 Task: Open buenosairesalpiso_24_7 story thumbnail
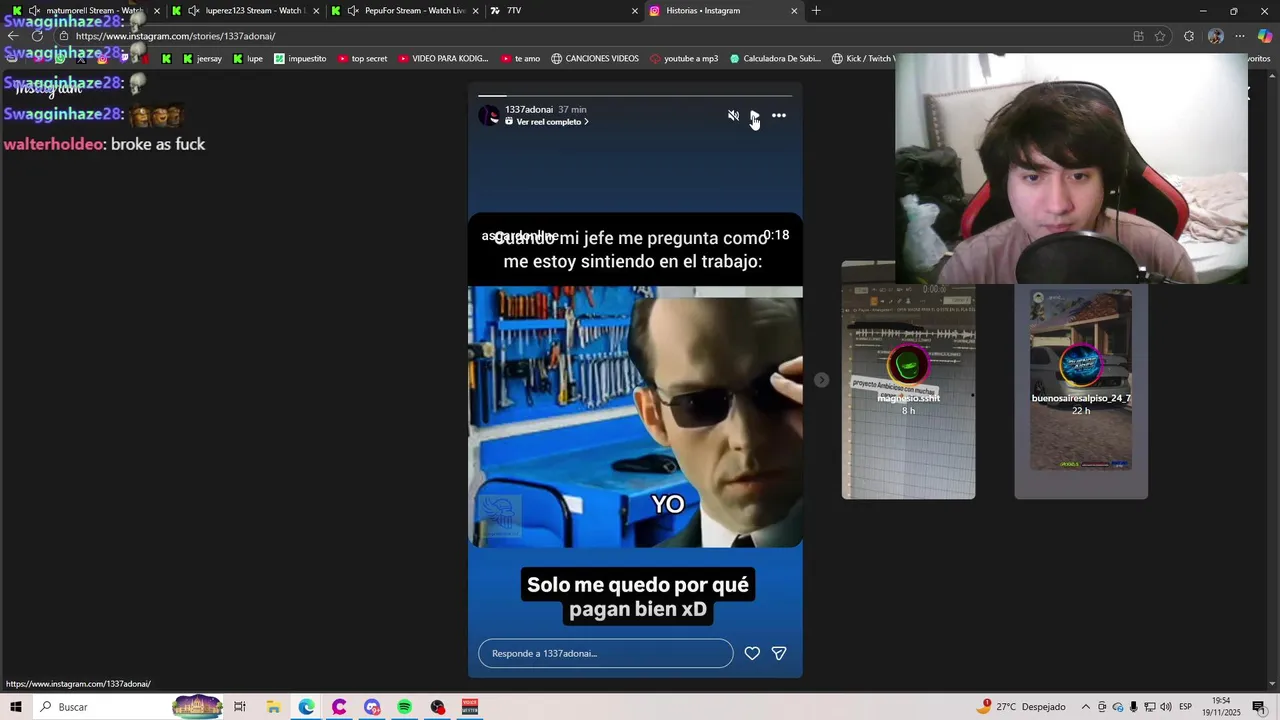click(1081, 392)
